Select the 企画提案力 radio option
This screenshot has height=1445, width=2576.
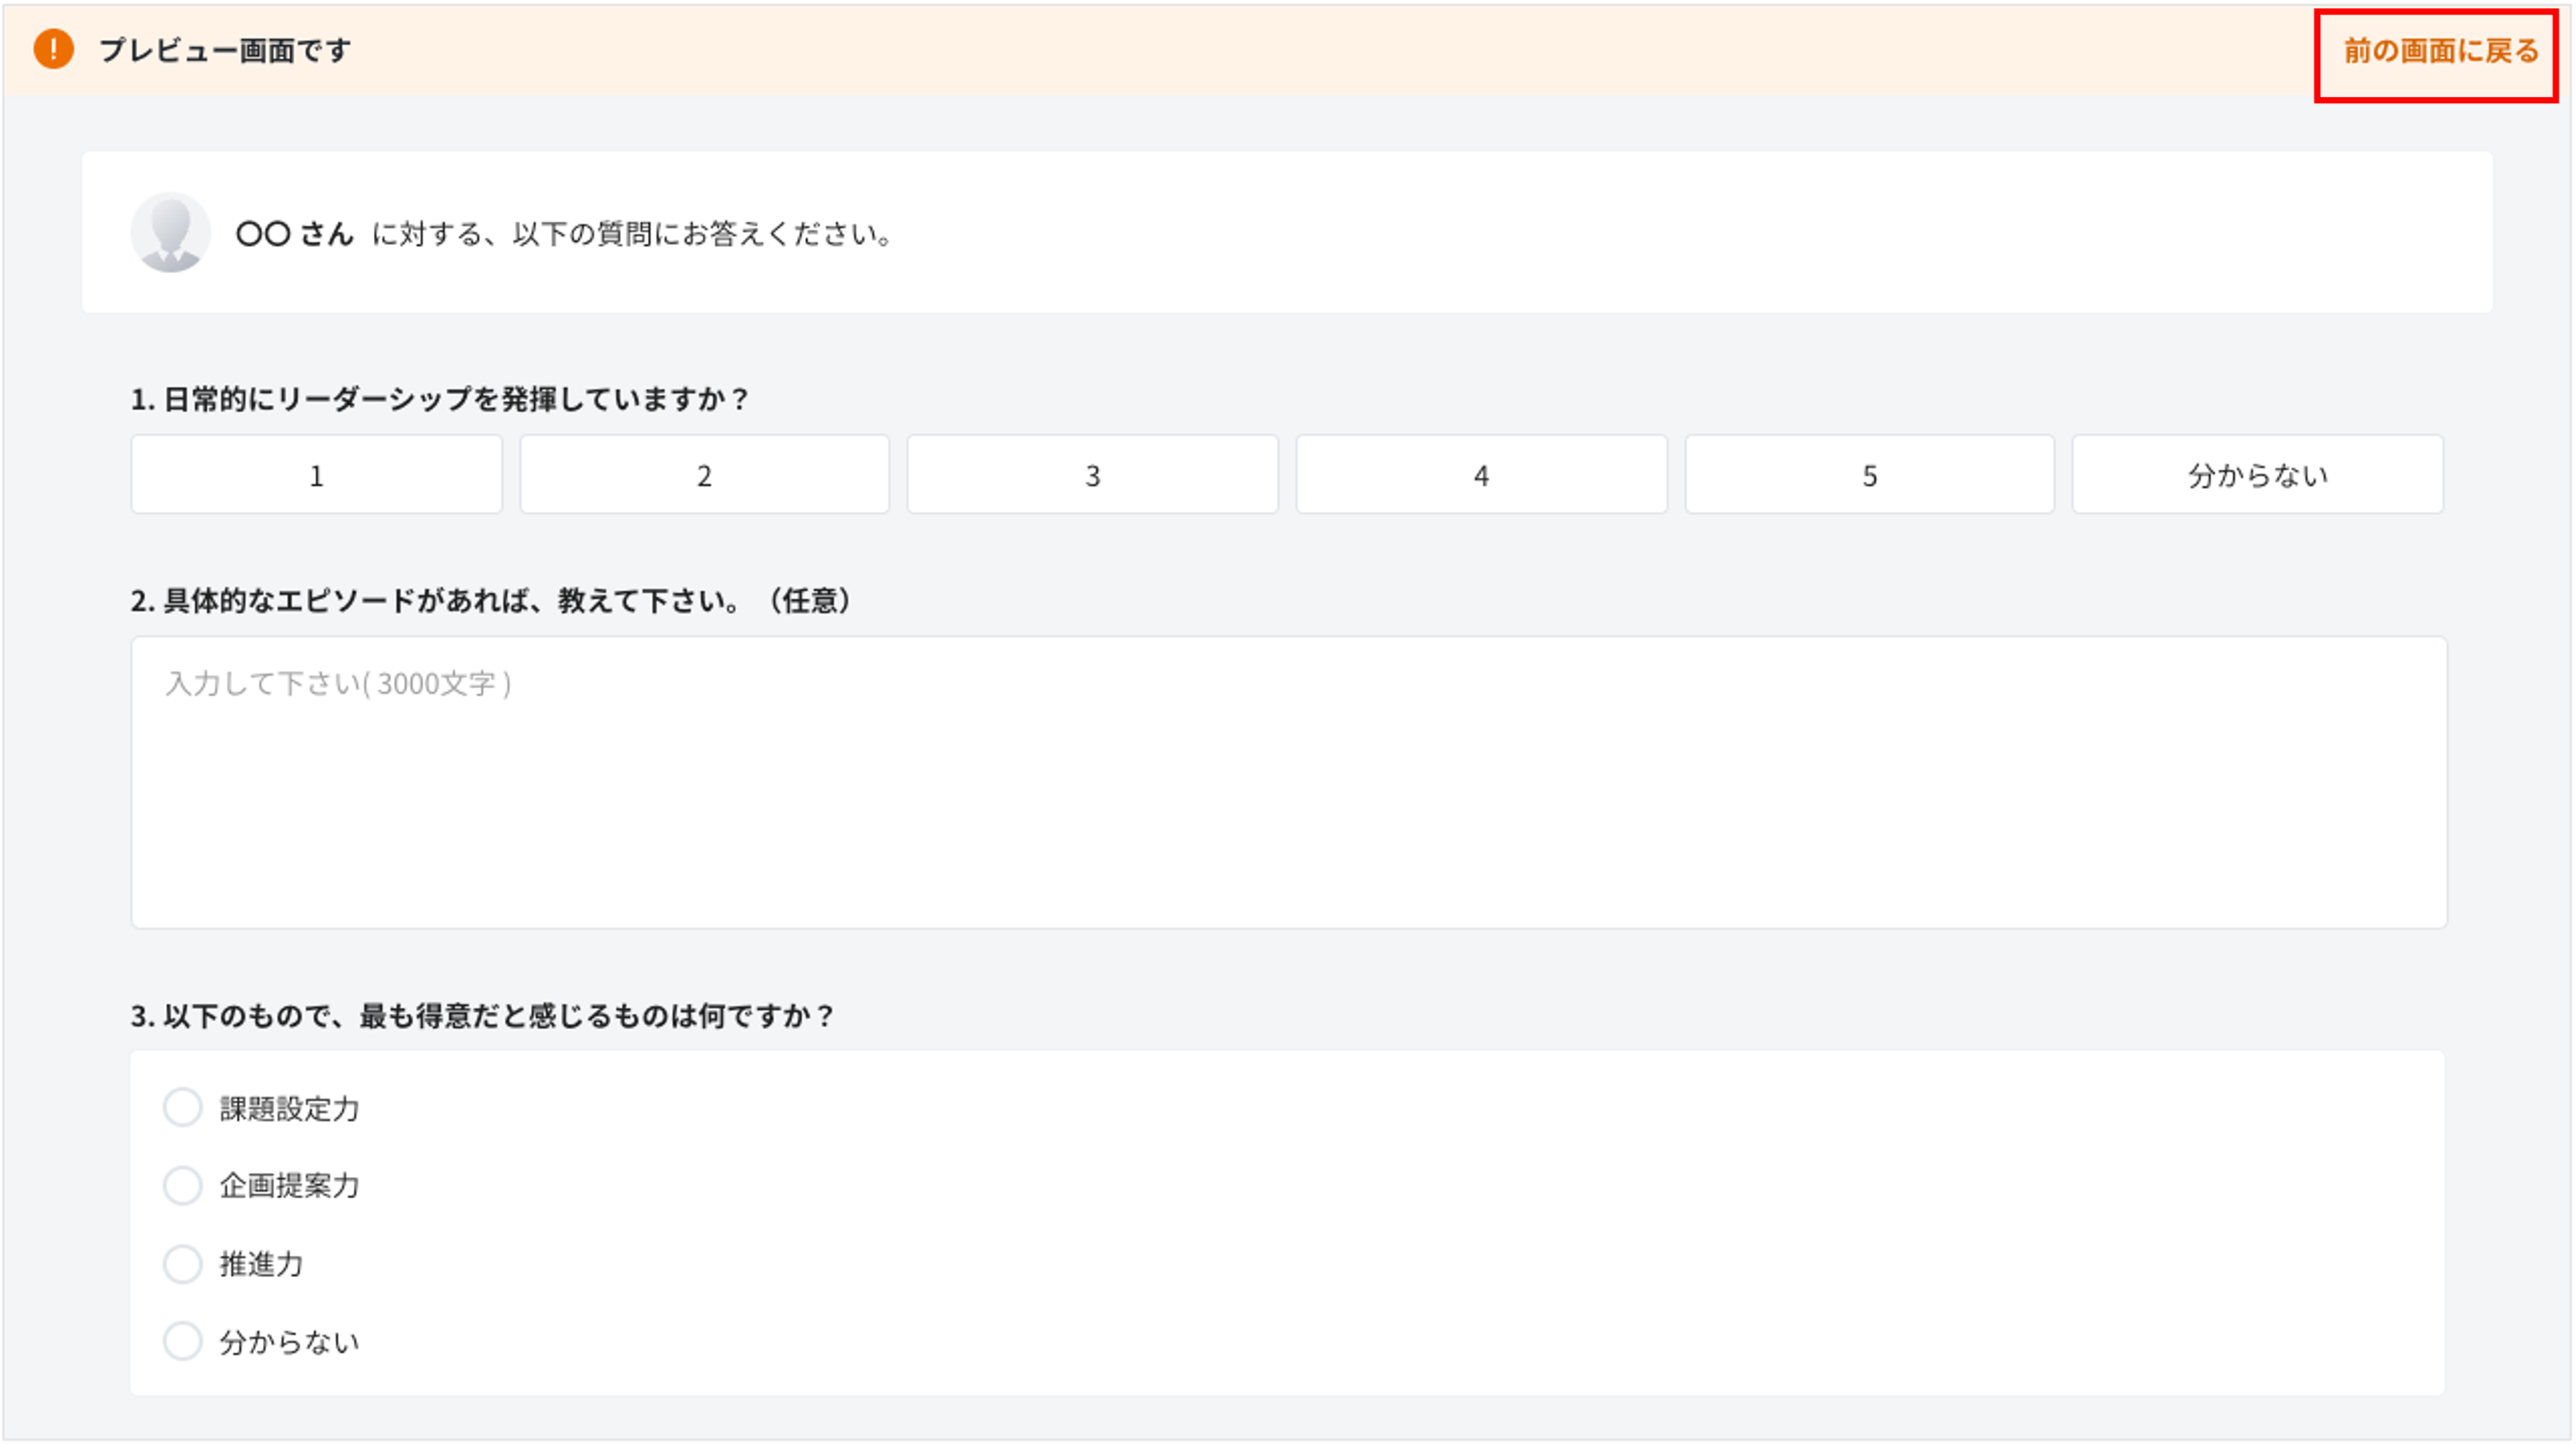(183, 1186)
